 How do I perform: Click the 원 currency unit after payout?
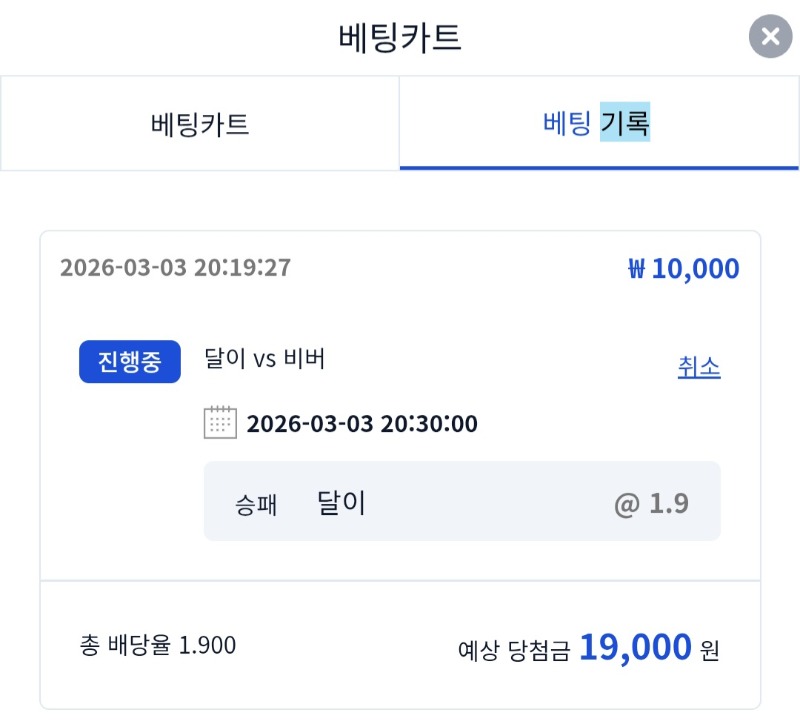click(709, 651)
